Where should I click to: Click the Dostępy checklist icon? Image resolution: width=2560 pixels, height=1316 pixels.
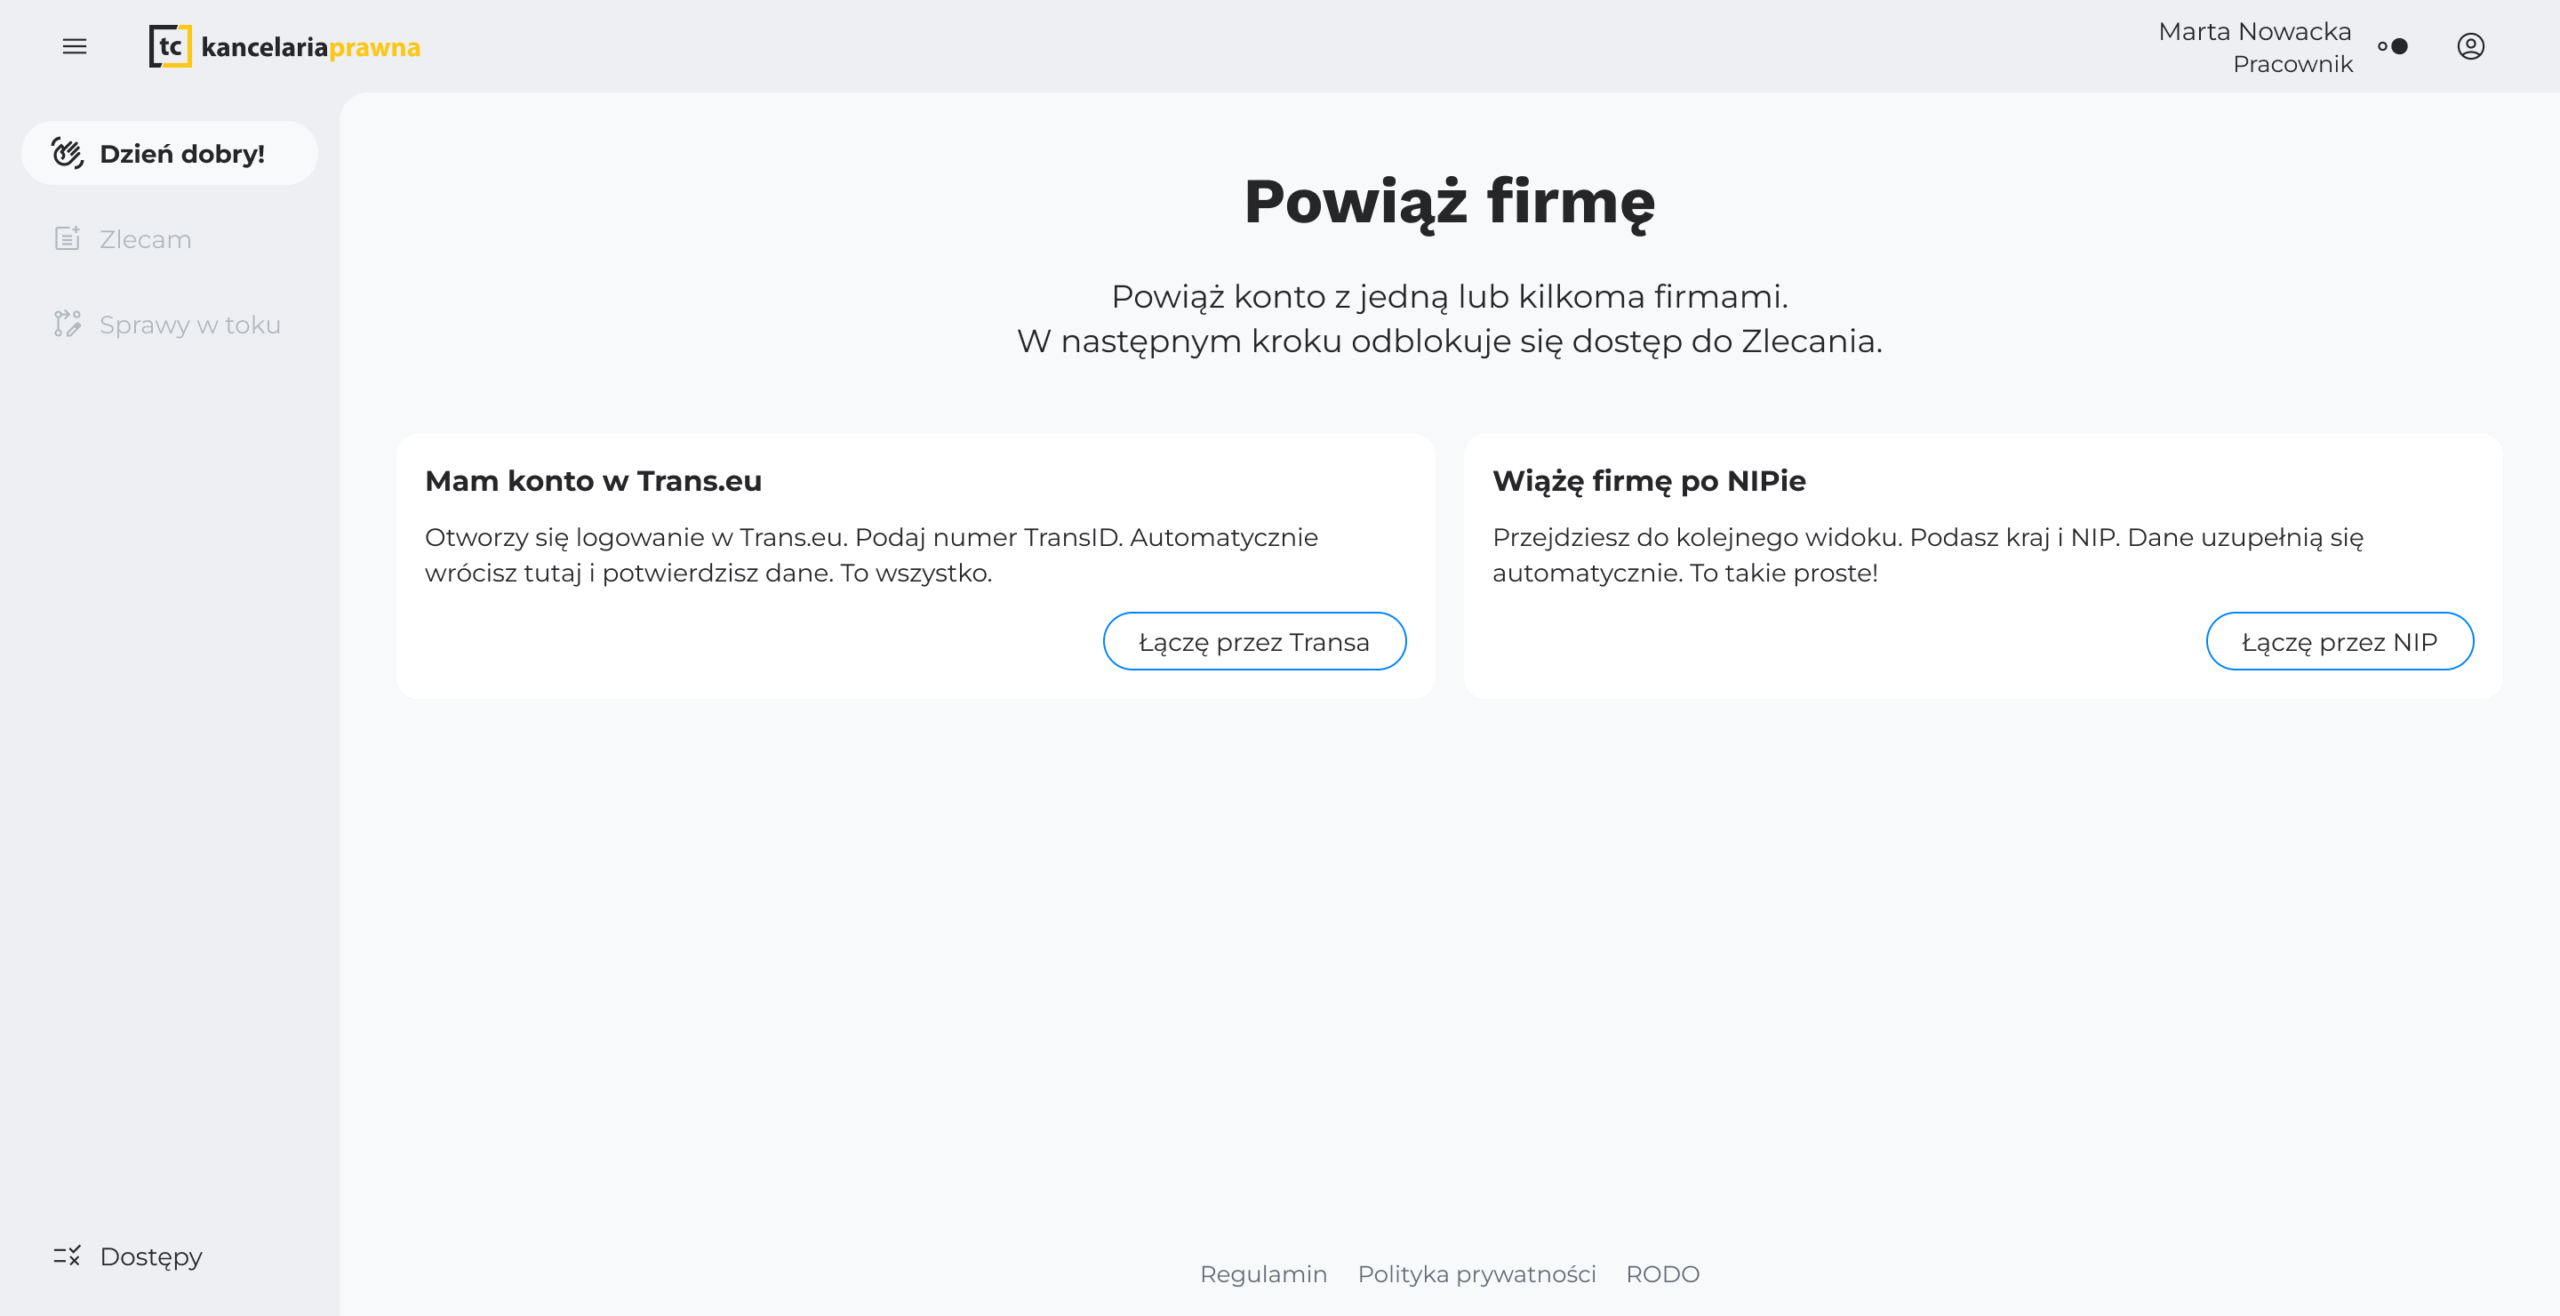67,1256
